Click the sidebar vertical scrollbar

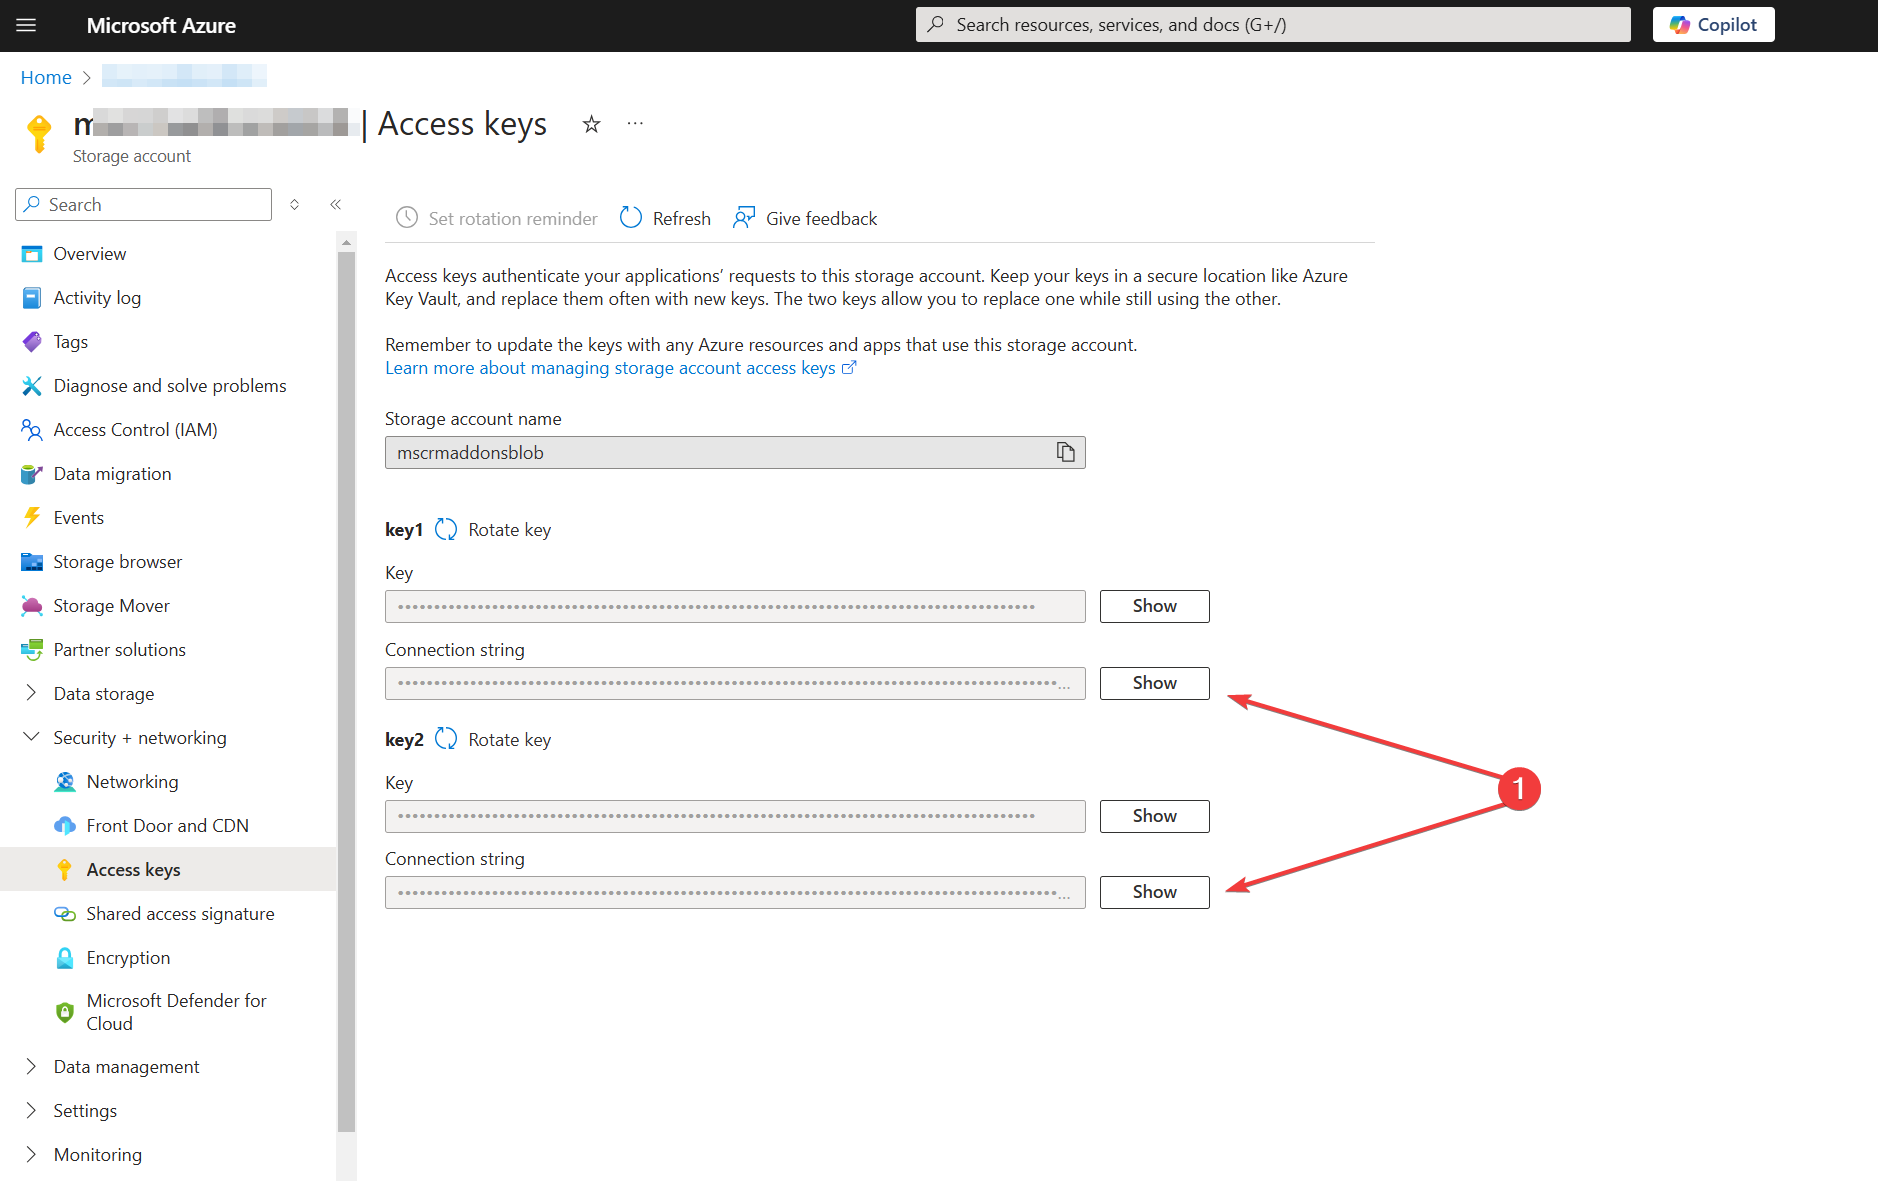coord(347,691)
